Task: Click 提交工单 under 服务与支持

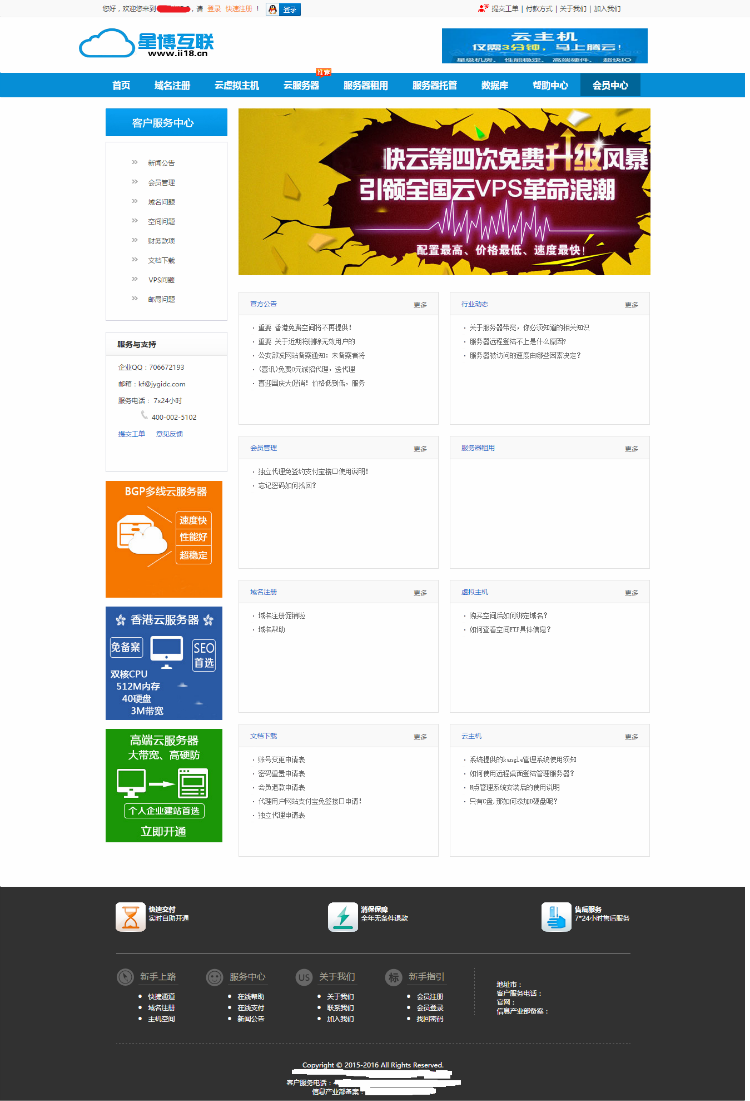Action: coord(131,434)
